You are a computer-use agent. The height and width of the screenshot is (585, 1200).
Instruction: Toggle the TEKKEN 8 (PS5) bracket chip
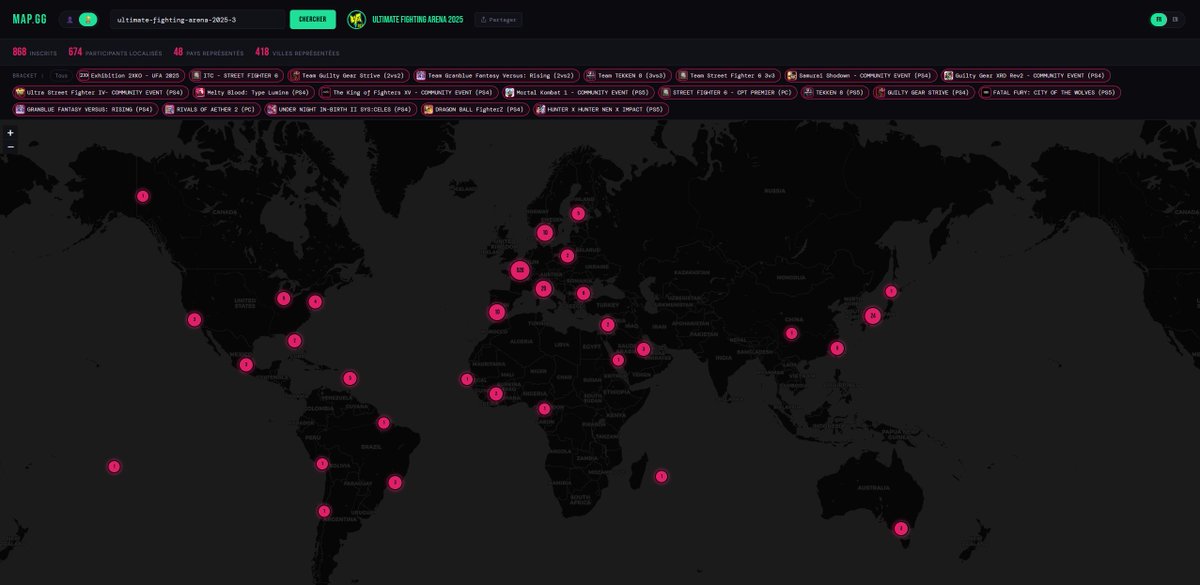pos(835,92)
